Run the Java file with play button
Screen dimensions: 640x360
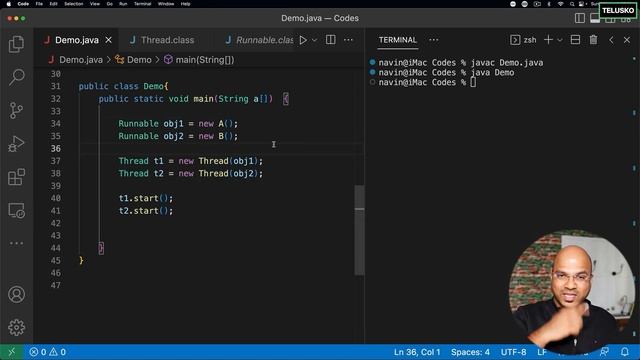(303, 40)
